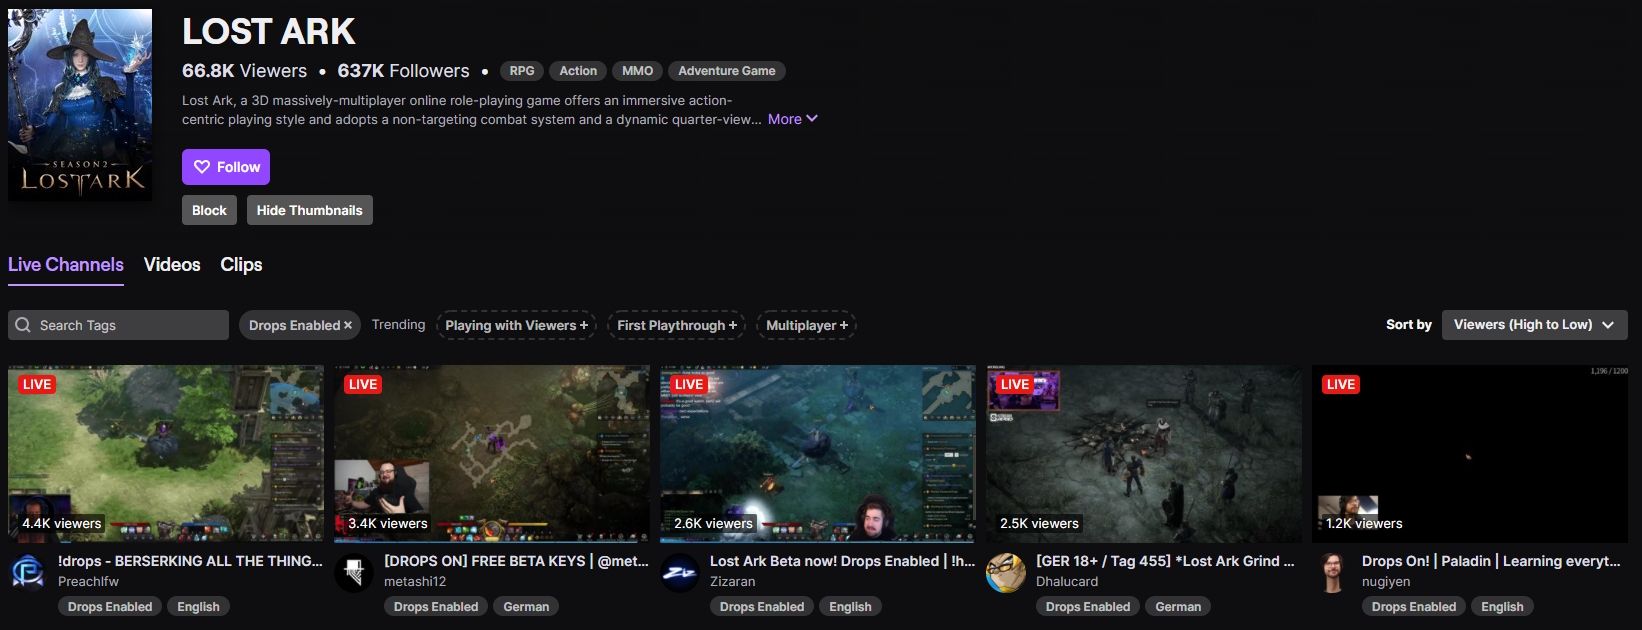Open the stream thumbnail with 4.4K viewers
Image resolution: width=1642 pixels, height=630 pixels.
click(x=166, y=454)
